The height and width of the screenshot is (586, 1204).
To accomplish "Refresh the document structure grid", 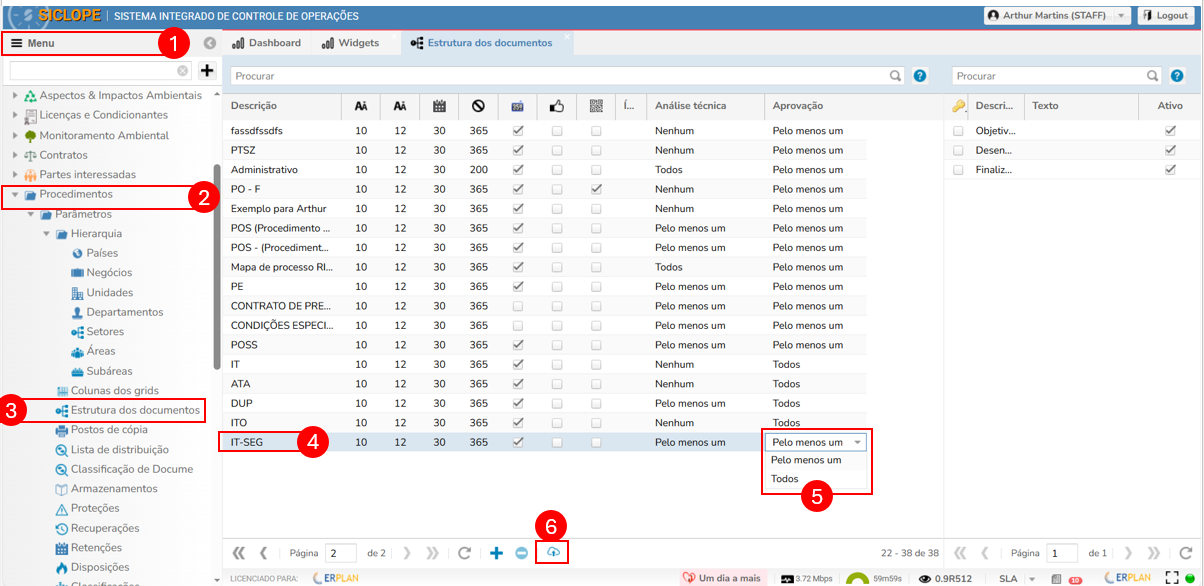I will click(x=464, y=553).
